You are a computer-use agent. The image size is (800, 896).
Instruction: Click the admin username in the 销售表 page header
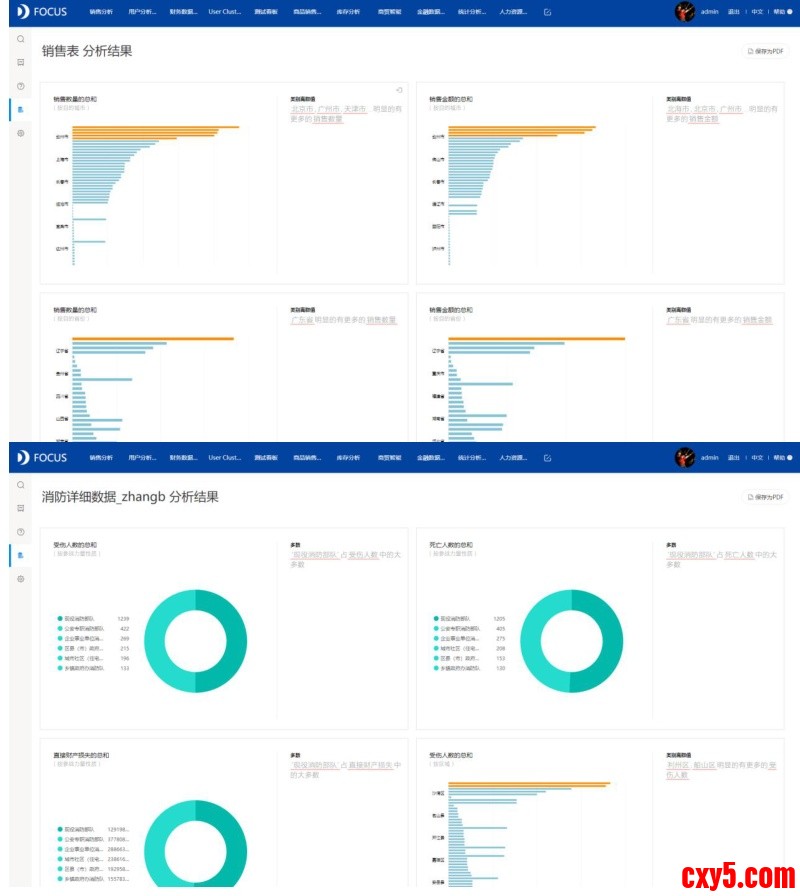click(709, 11)
